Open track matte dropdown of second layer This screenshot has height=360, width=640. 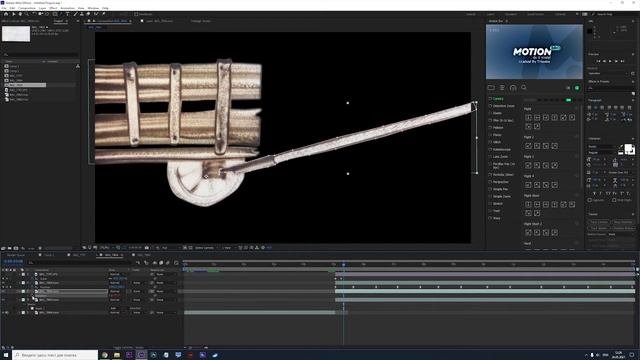click(139, 283)
